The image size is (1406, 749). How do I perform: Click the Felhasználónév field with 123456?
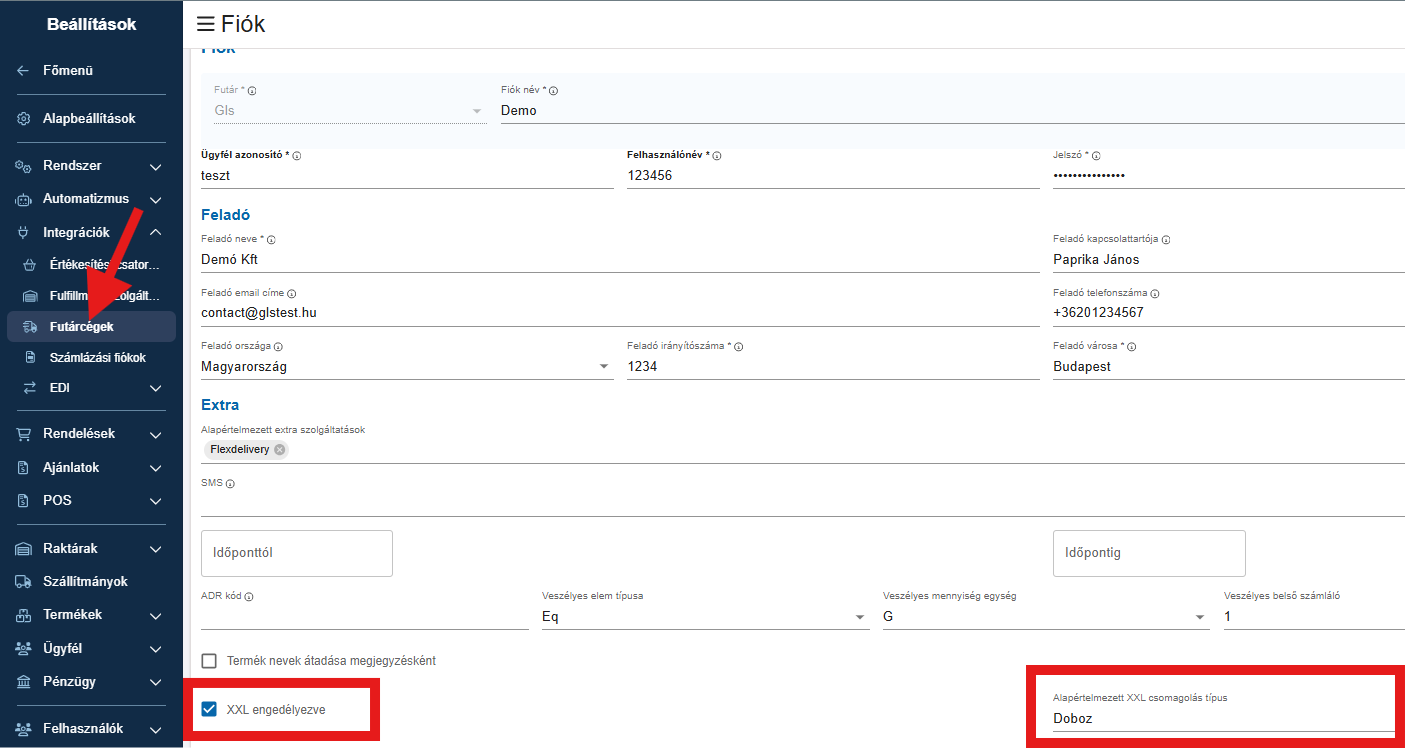click(833, 175)
